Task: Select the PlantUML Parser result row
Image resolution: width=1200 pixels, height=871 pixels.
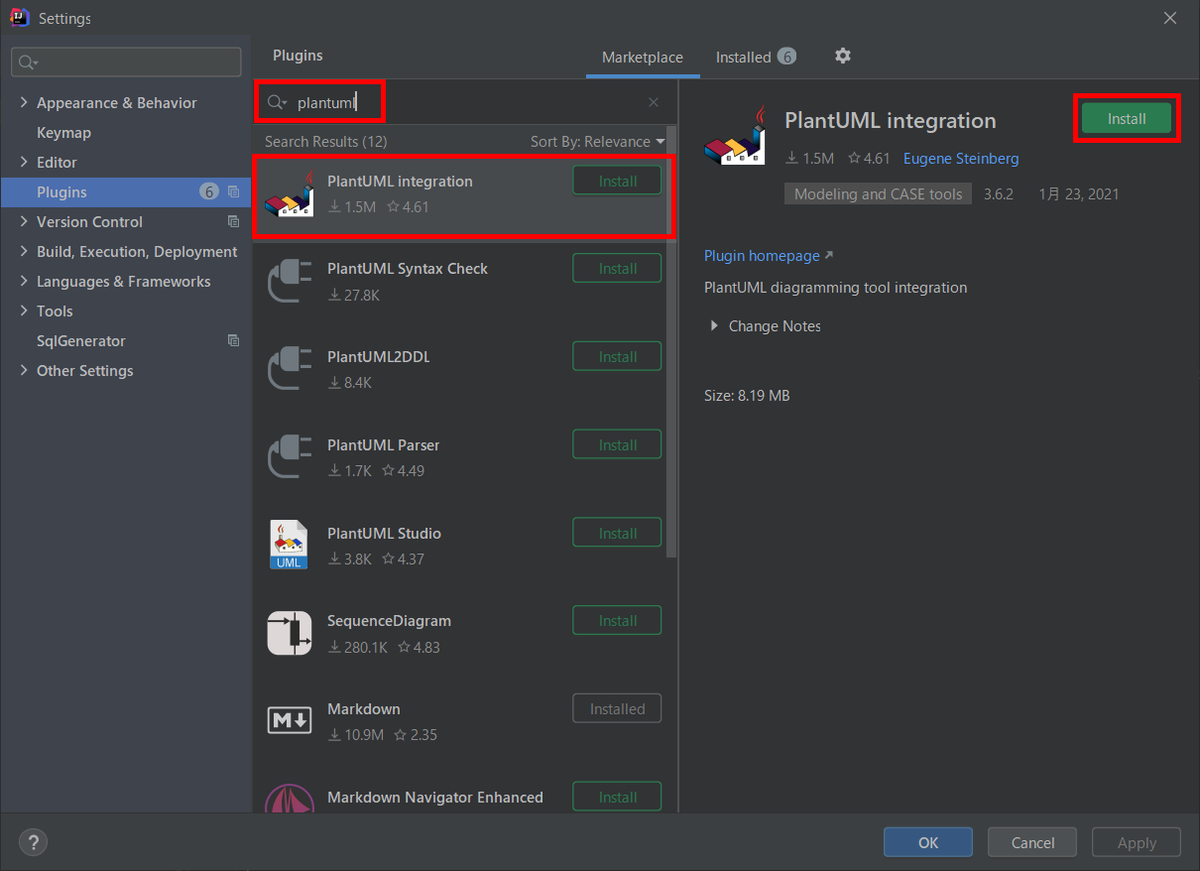Action: (460, 457)
